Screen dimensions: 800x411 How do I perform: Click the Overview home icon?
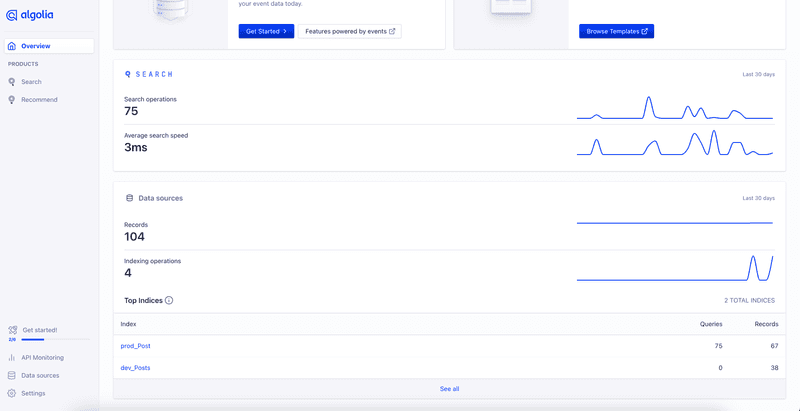pyautogui.click(x=12, y=46)
